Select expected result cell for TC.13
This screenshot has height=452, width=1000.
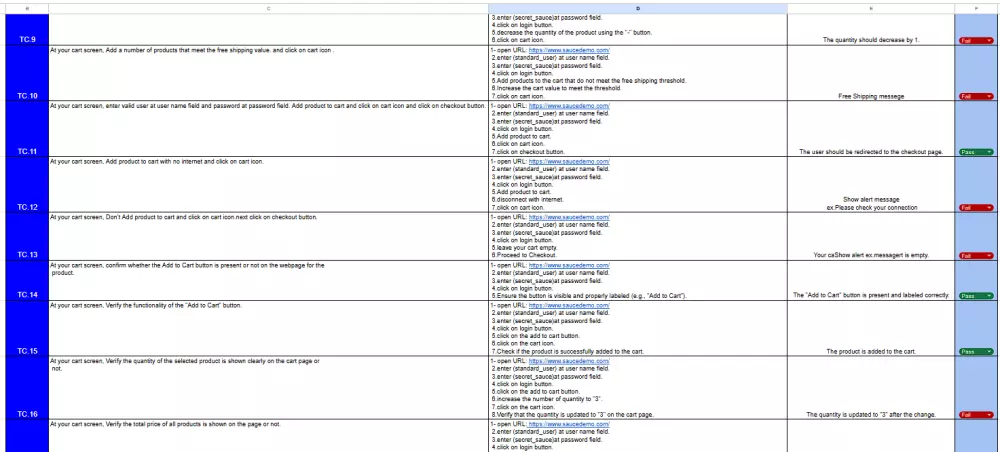871,237
